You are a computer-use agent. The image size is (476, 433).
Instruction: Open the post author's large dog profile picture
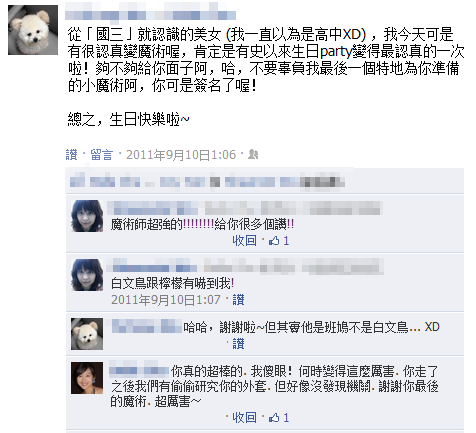click(x=33, y=30)
